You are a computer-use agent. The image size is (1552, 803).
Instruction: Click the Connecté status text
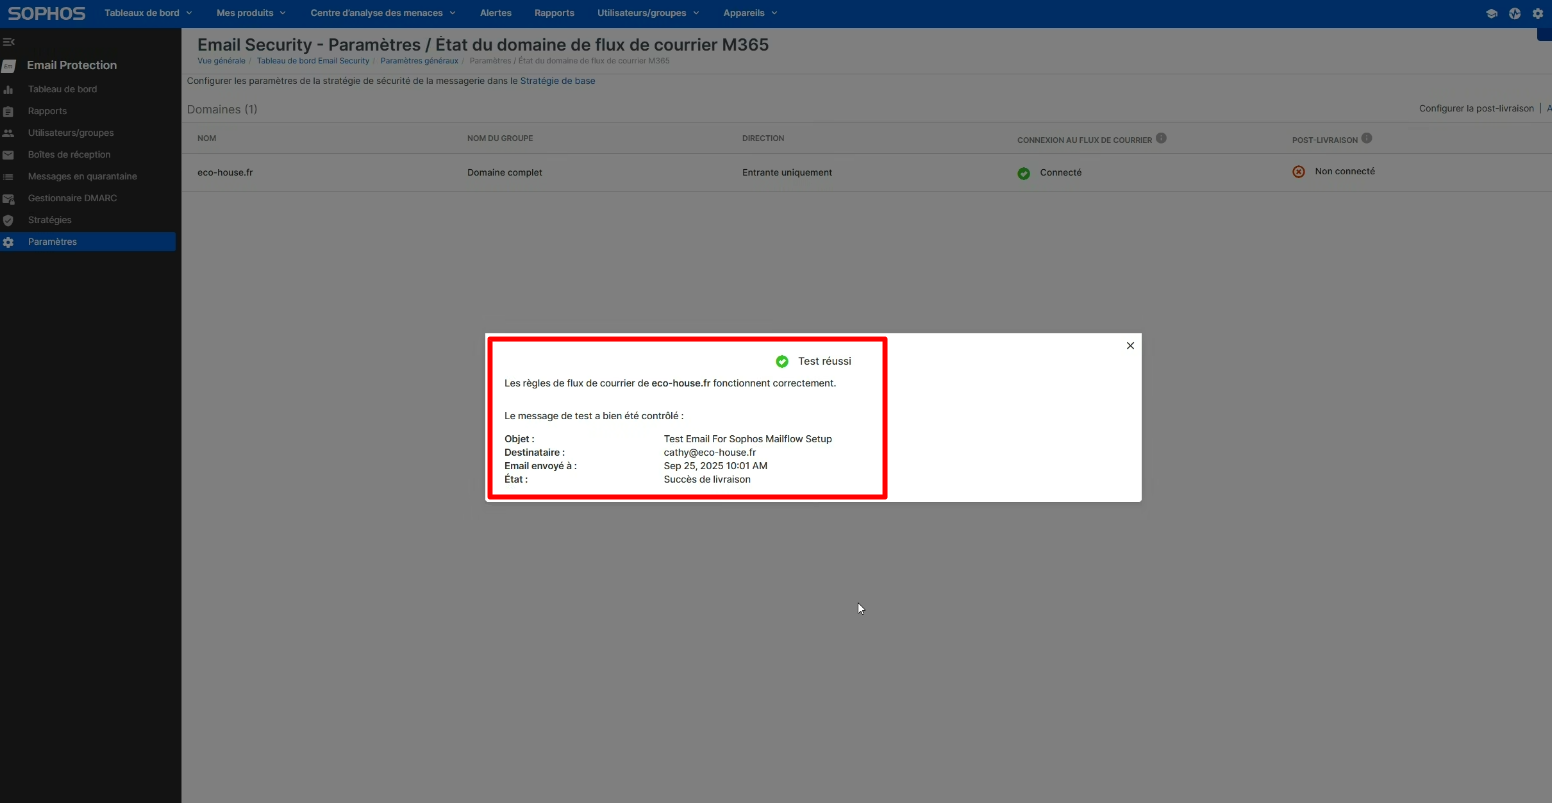pyautogui.click(x=1061, y=173)
